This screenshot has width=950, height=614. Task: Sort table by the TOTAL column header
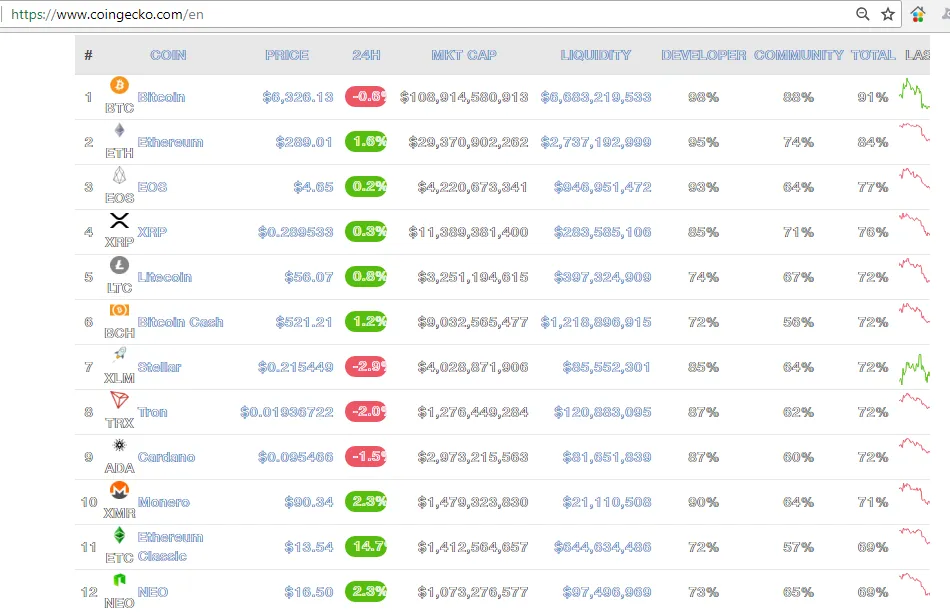click(873, 55)
